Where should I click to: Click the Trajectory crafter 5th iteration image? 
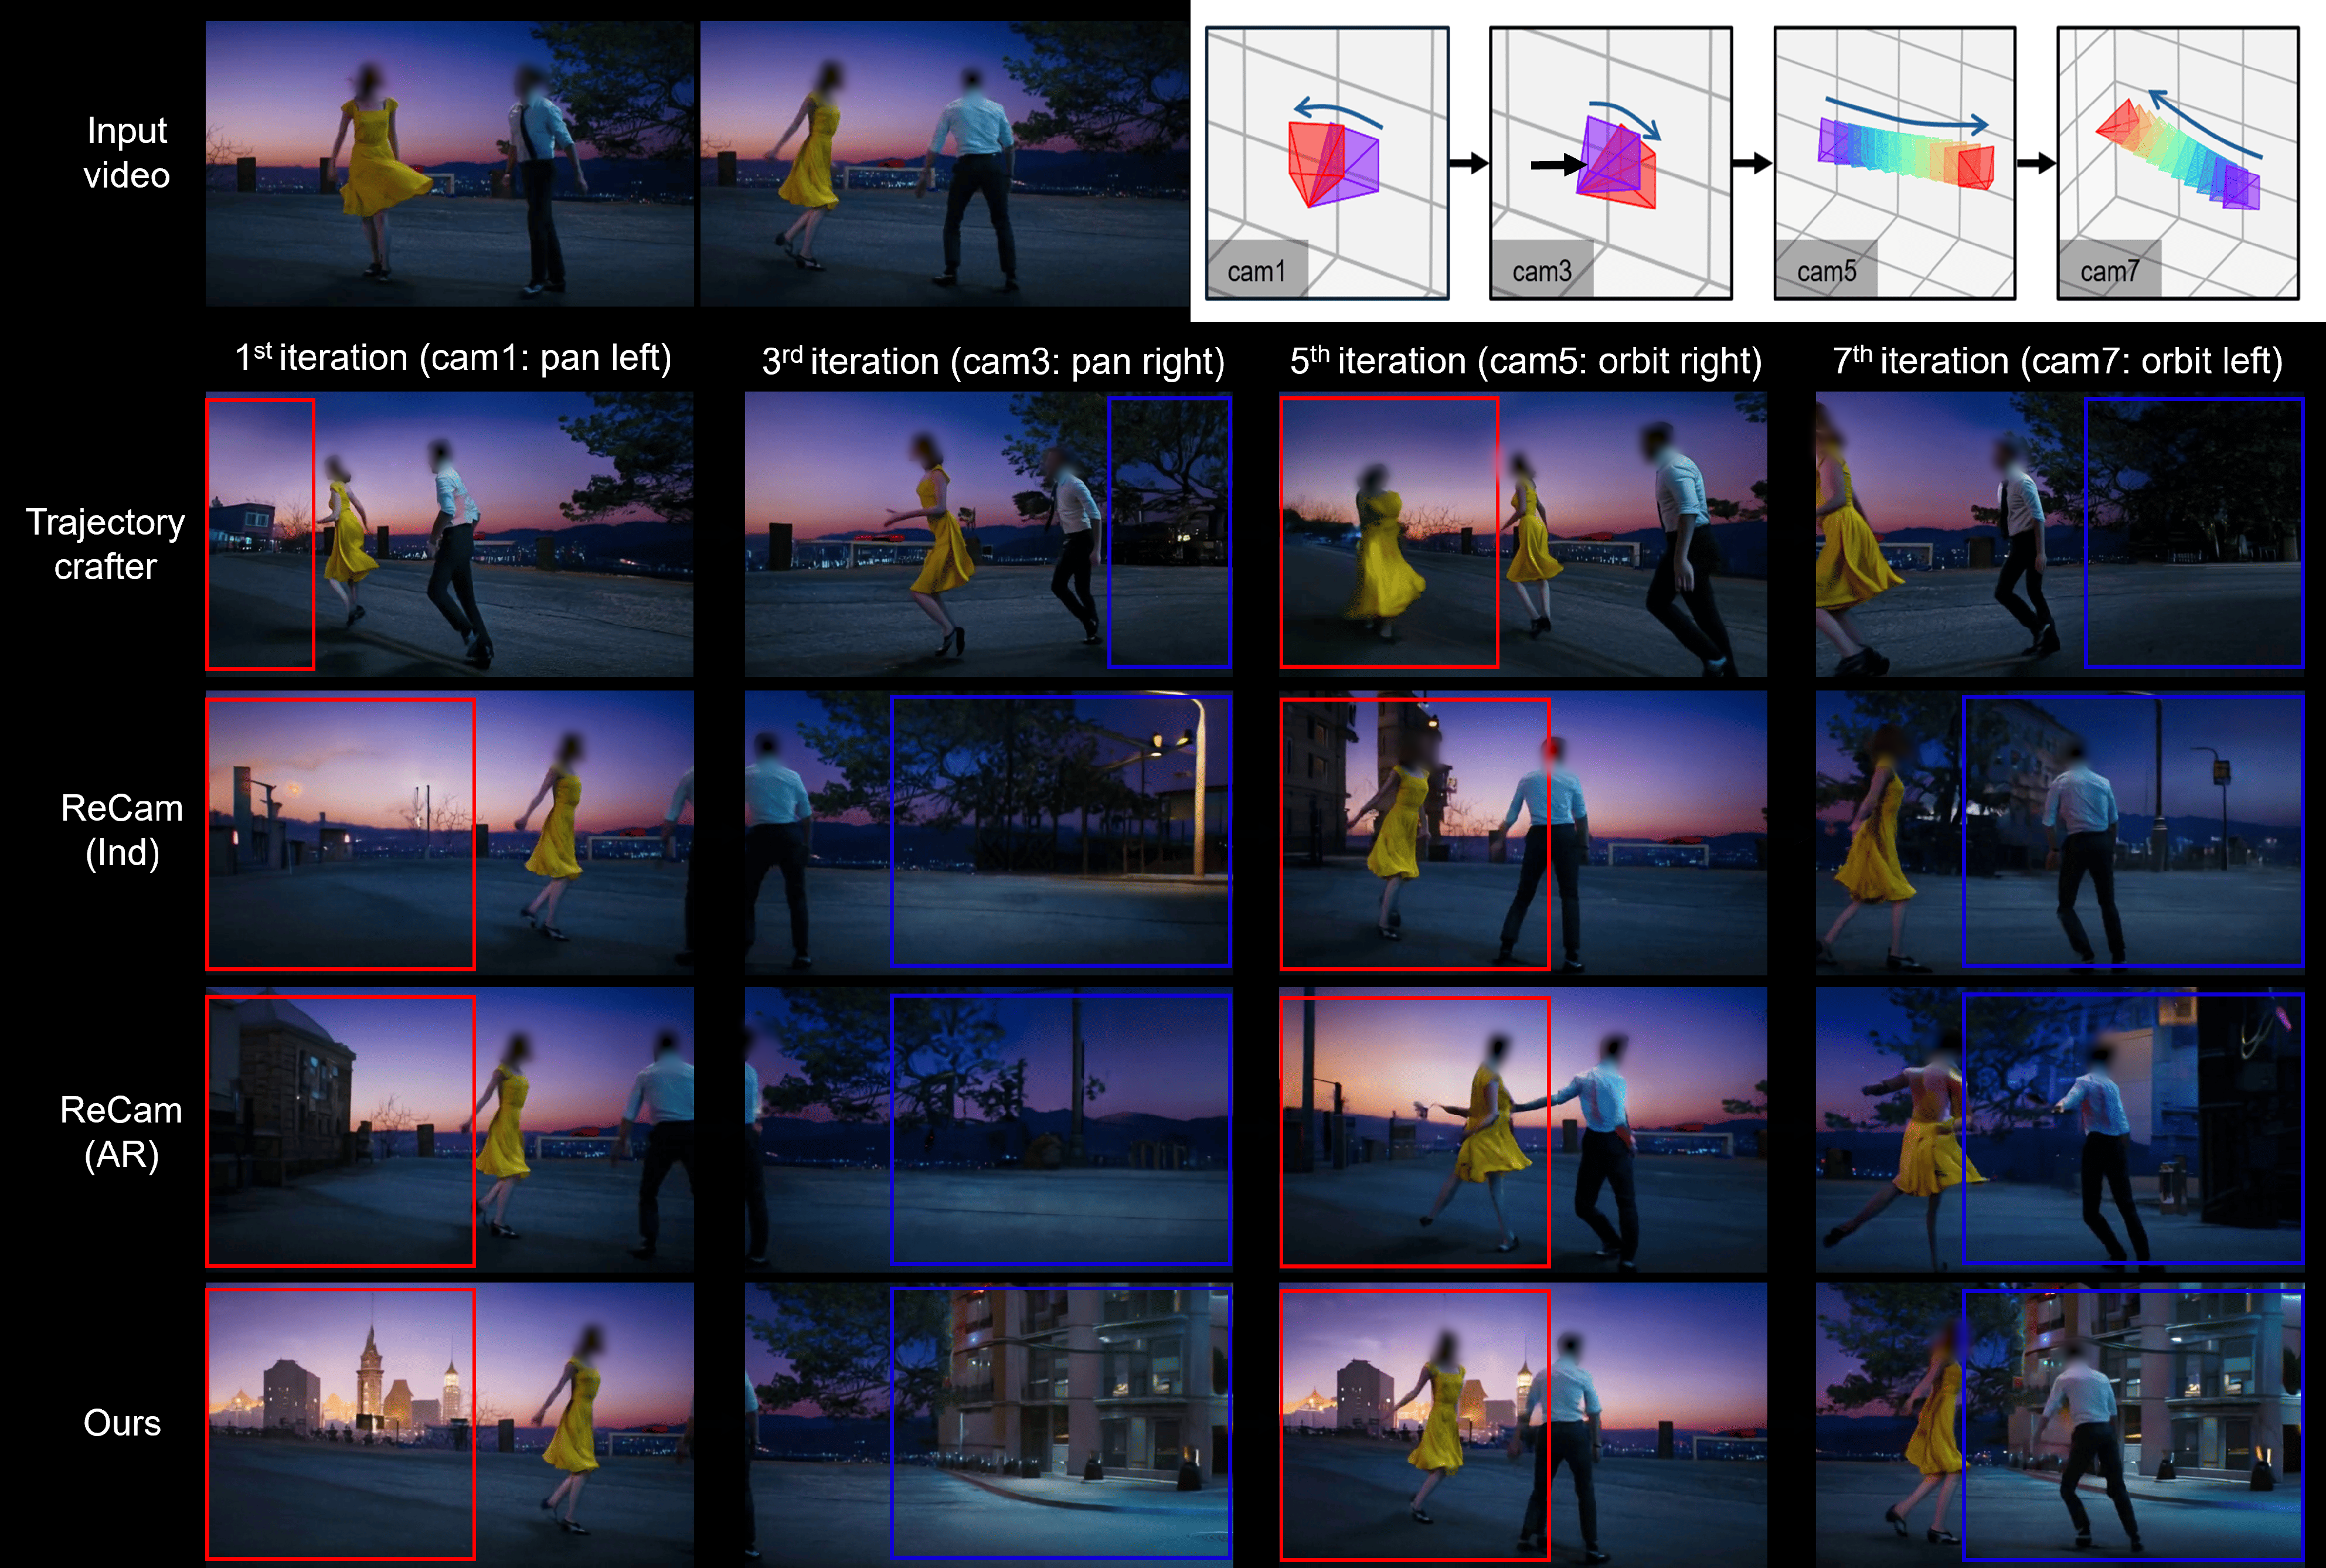[1522, 534]
